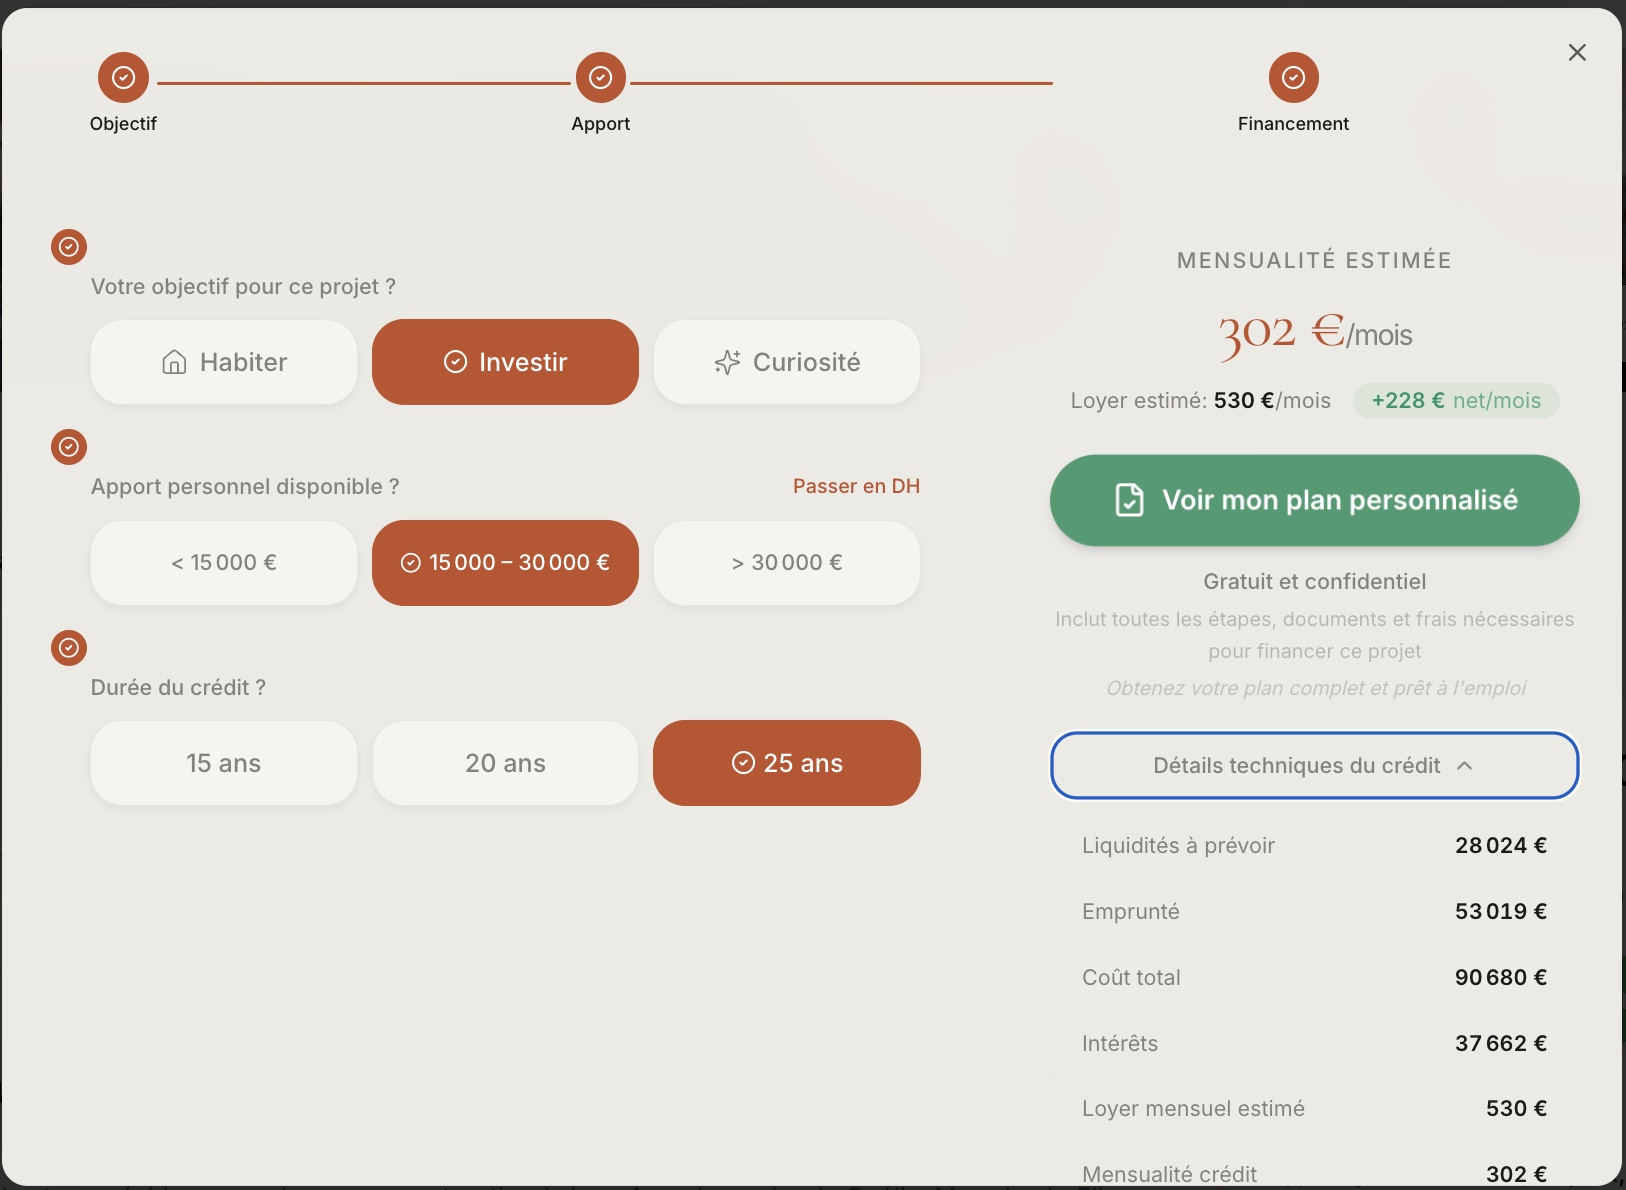The width and height of the screenshot is (1626, 1190).
Task: Click the Intérêts value 37 662 €
Action: (x=1500, y=1043)
